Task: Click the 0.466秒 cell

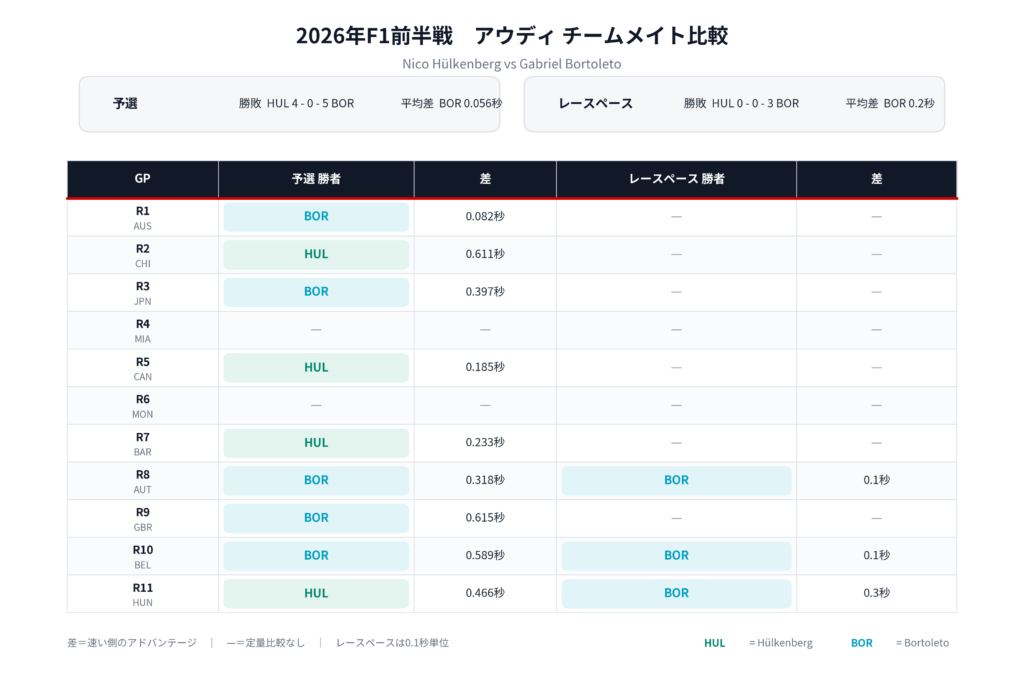Action: click(x=485, y=594)
